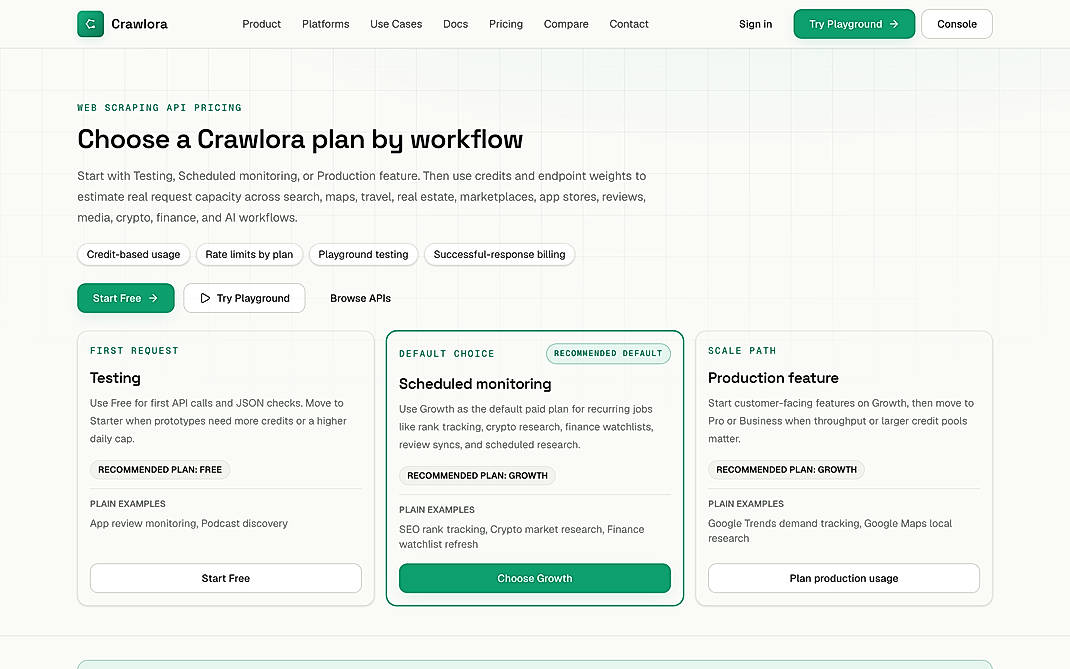Click the Recommended Plan: Free tag

point(160,470)
